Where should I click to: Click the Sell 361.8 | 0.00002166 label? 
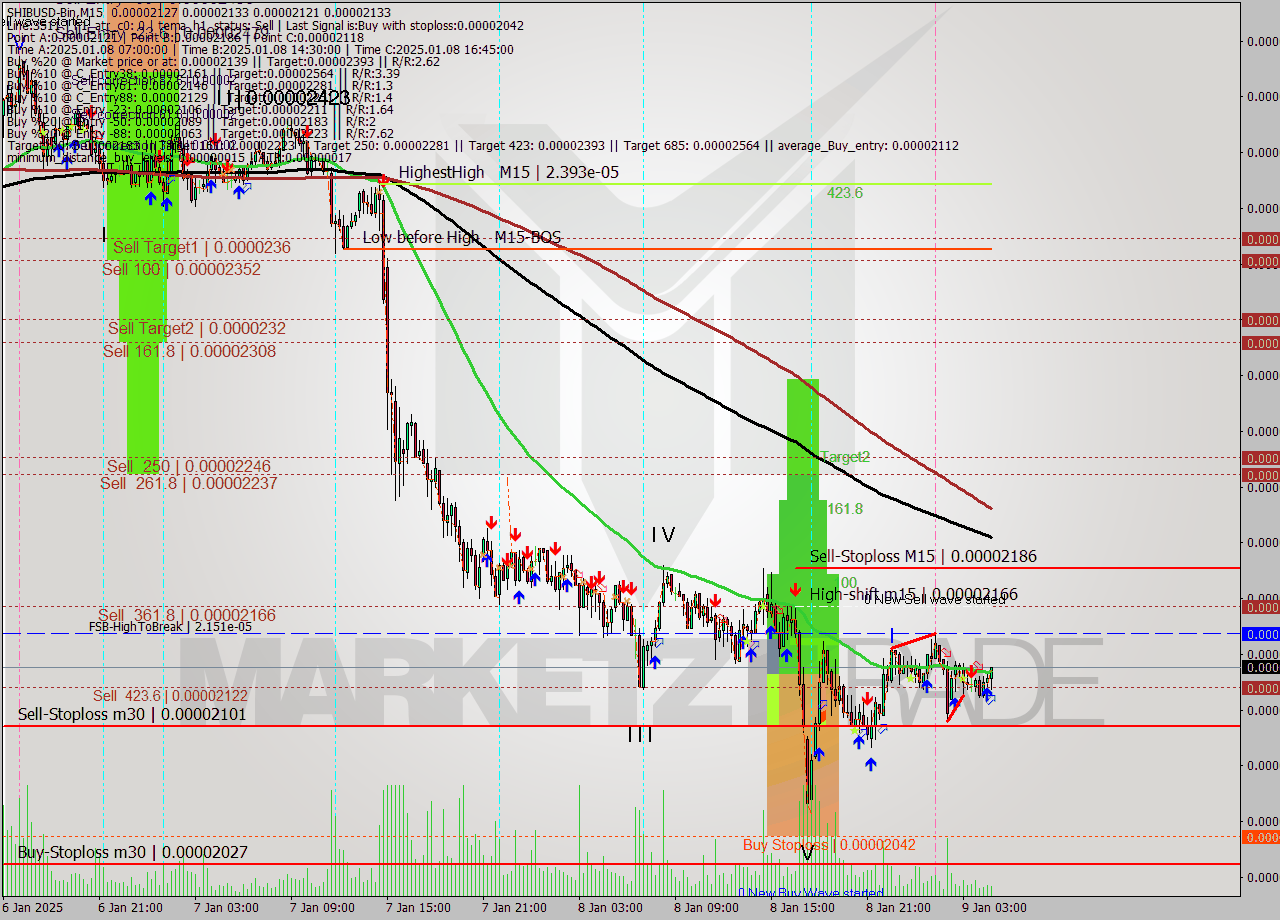click(187, 615)
